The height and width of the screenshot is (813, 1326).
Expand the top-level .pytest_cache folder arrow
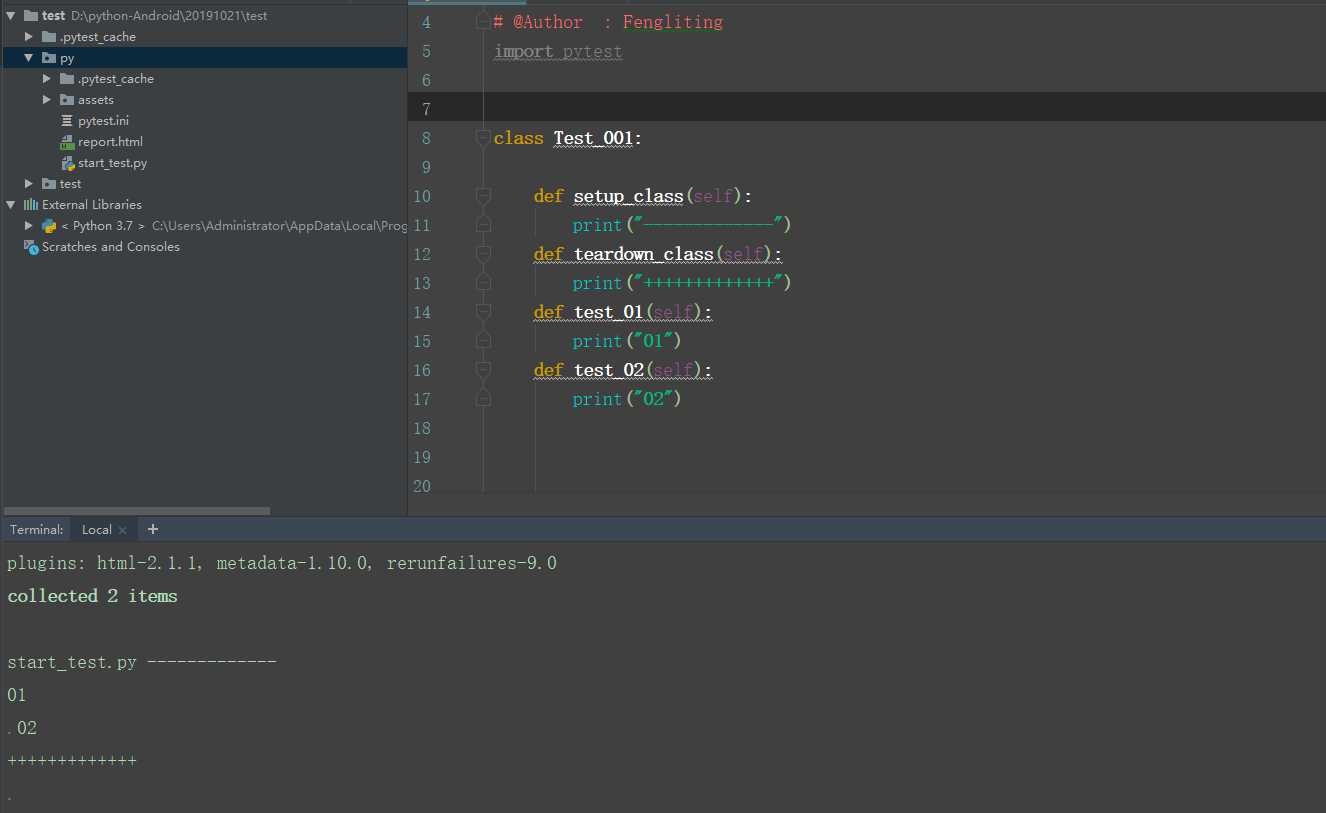[x=29, y=36]
